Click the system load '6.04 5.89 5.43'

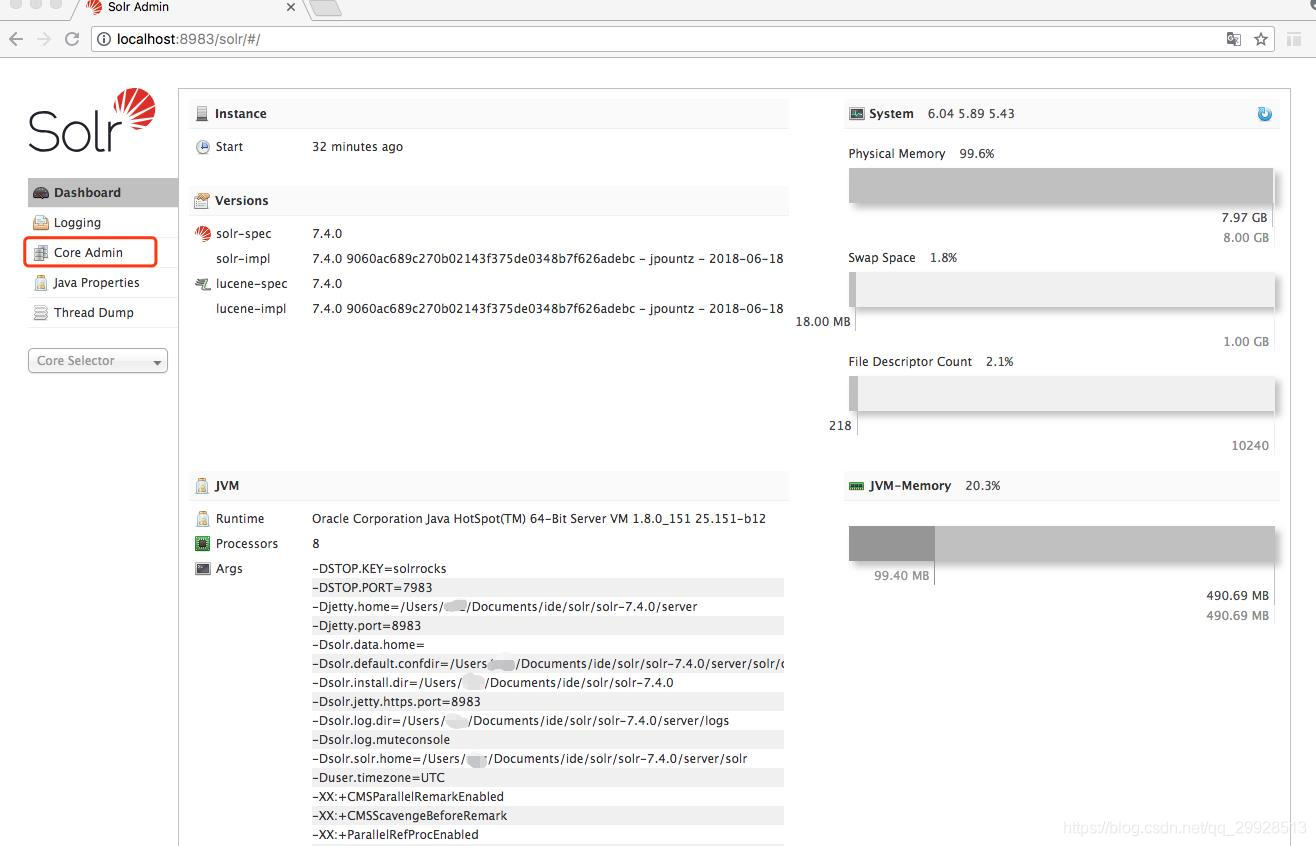[971, 113]
